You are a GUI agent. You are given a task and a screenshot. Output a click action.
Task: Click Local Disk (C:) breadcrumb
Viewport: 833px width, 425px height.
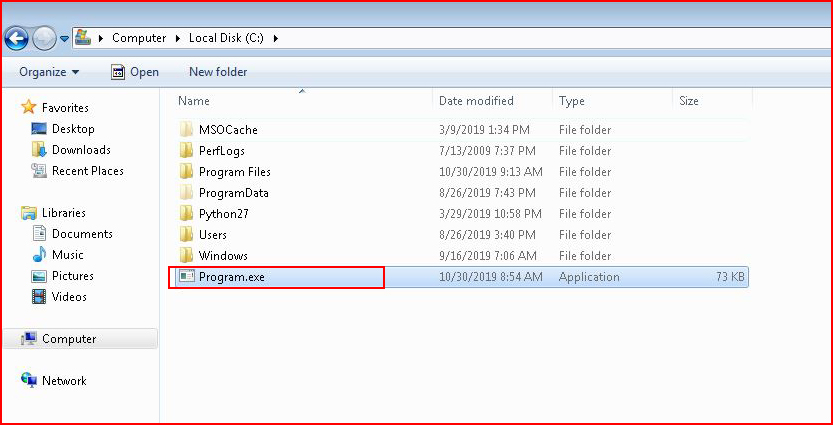click(226, 38)
